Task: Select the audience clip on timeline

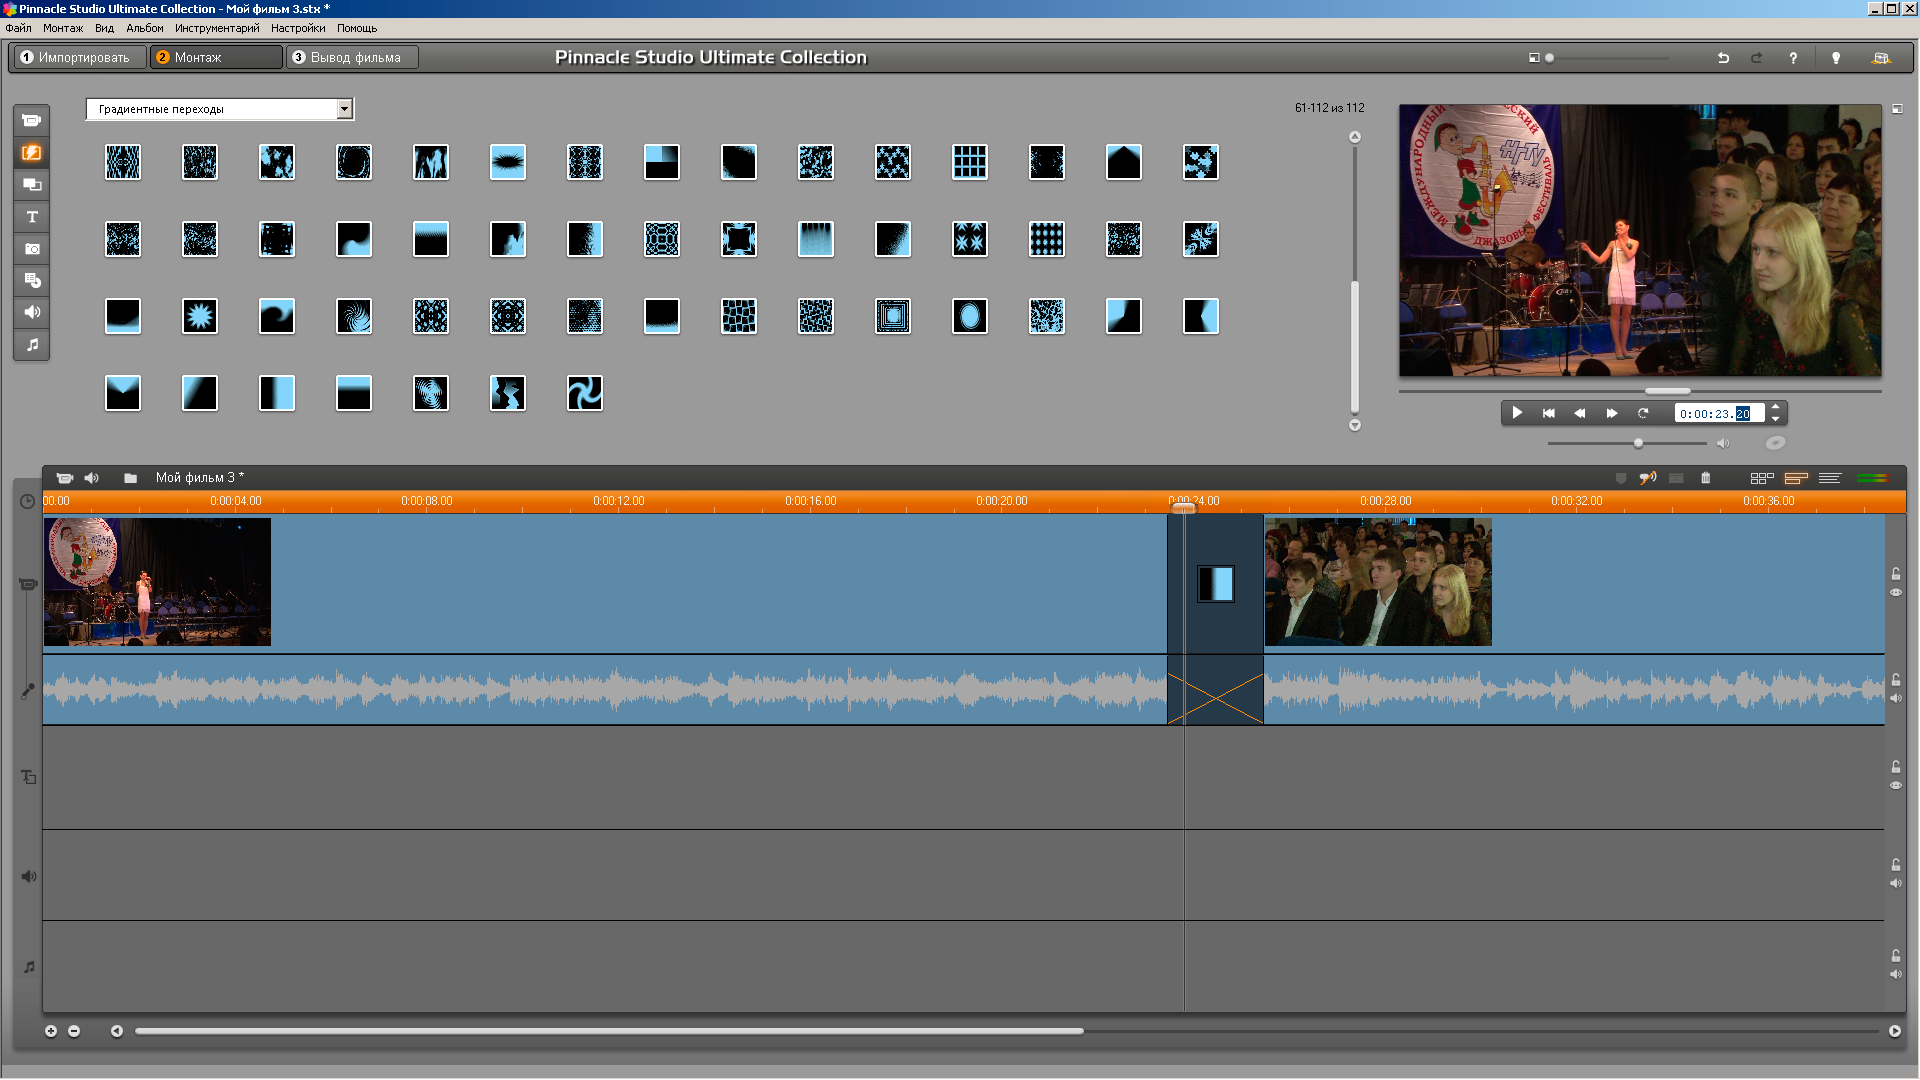Action: click(1378, 582)
